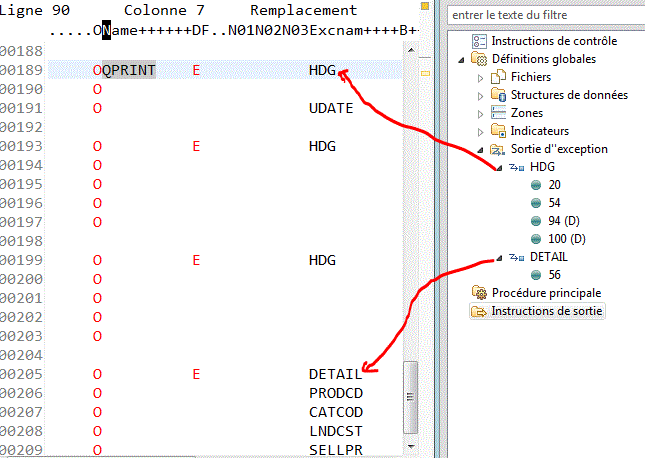The image size is (645, 458).
Task: Click the Zones icon in outline
Action: click(498, 113)
